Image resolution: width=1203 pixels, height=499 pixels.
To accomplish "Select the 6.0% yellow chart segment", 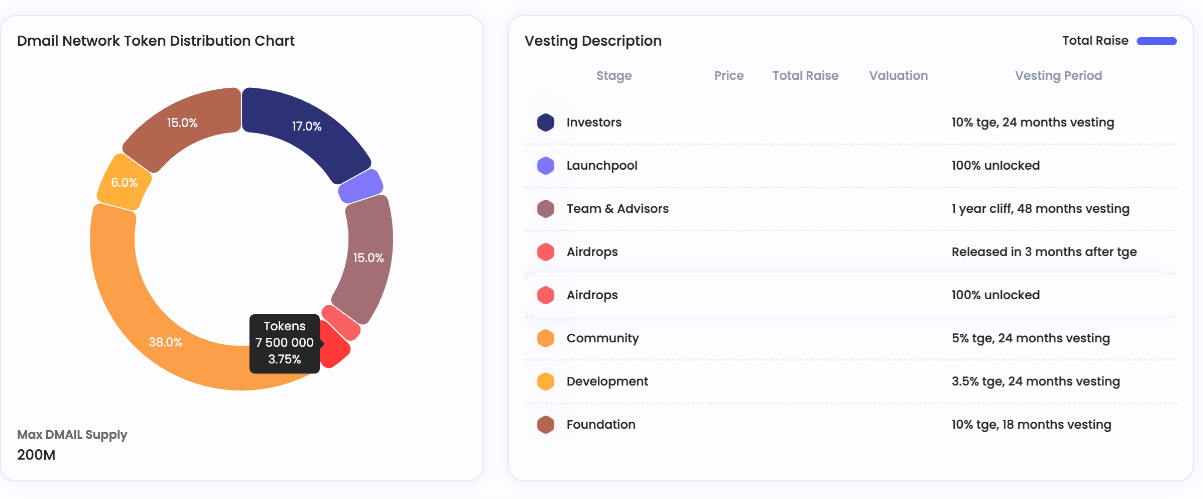I will 124,182.
